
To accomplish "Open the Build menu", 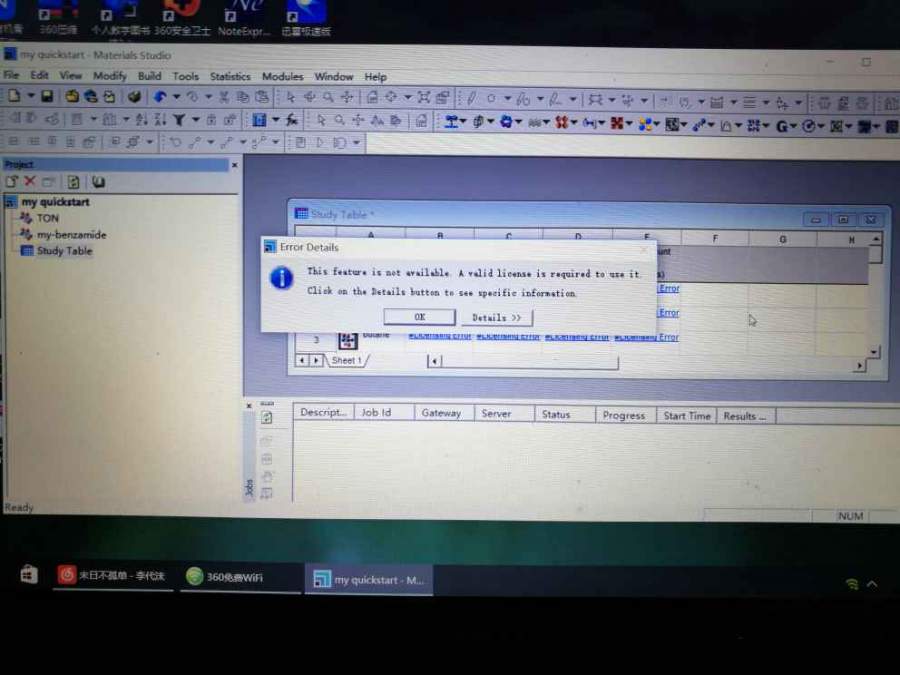I will click(x=149, y=76).
